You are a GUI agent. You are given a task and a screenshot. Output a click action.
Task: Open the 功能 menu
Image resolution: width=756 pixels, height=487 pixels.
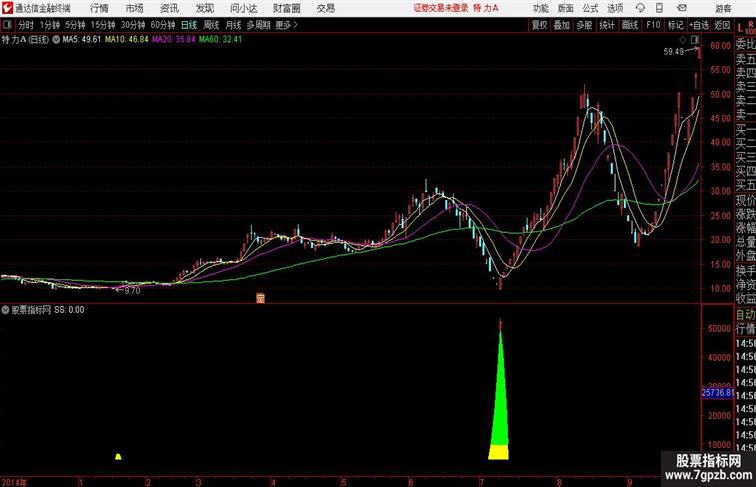540,8
